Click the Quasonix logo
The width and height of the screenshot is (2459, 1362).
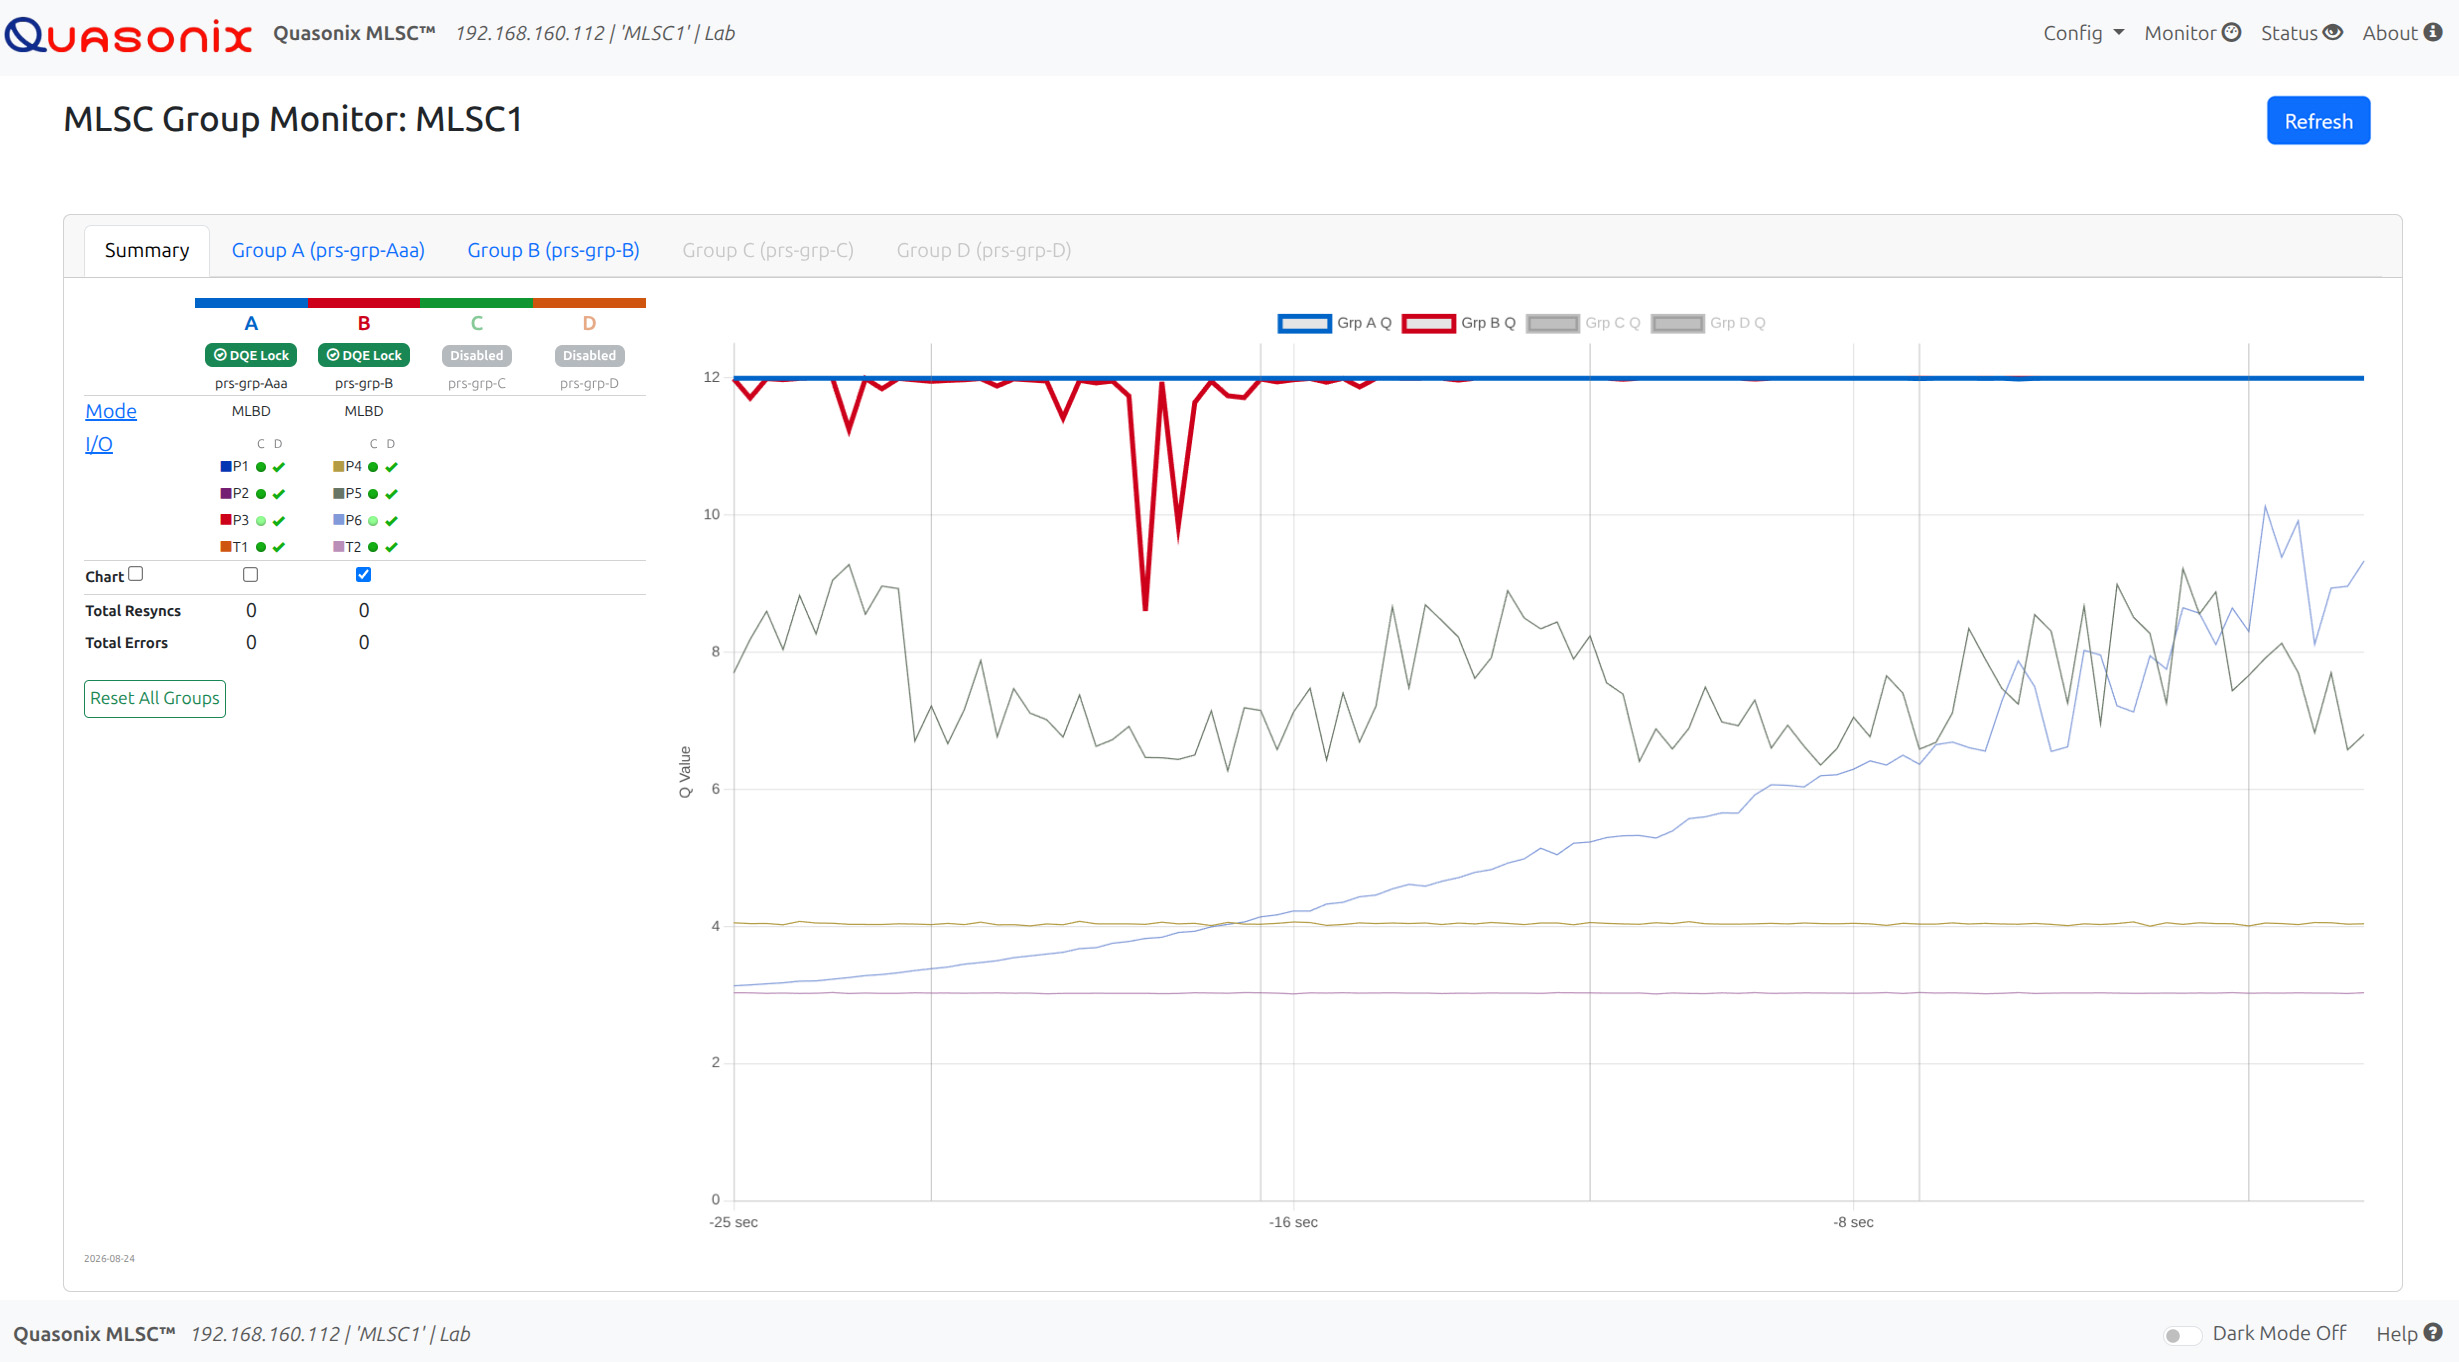tap(128, 35)
